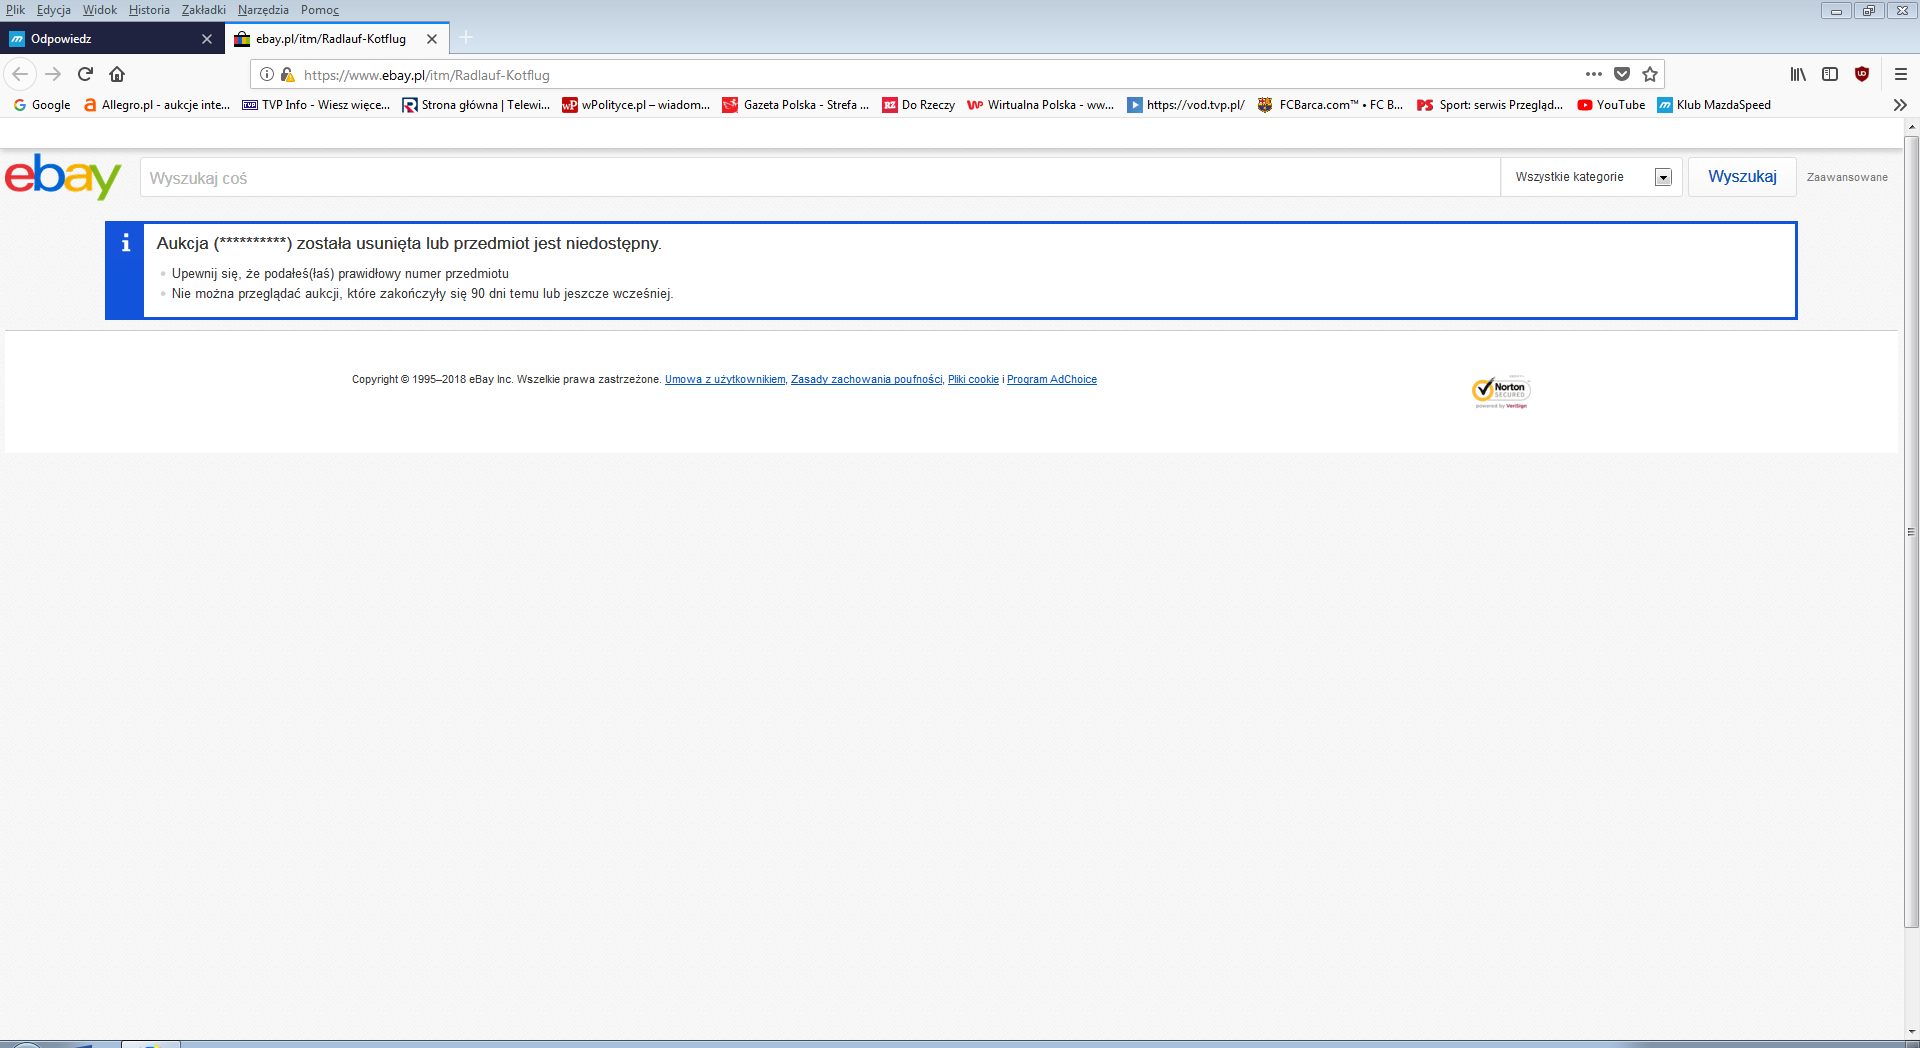This screenshot has height=1048, width=1920.
Task: Click the browser Reload page icon
Action: (85, 74)
